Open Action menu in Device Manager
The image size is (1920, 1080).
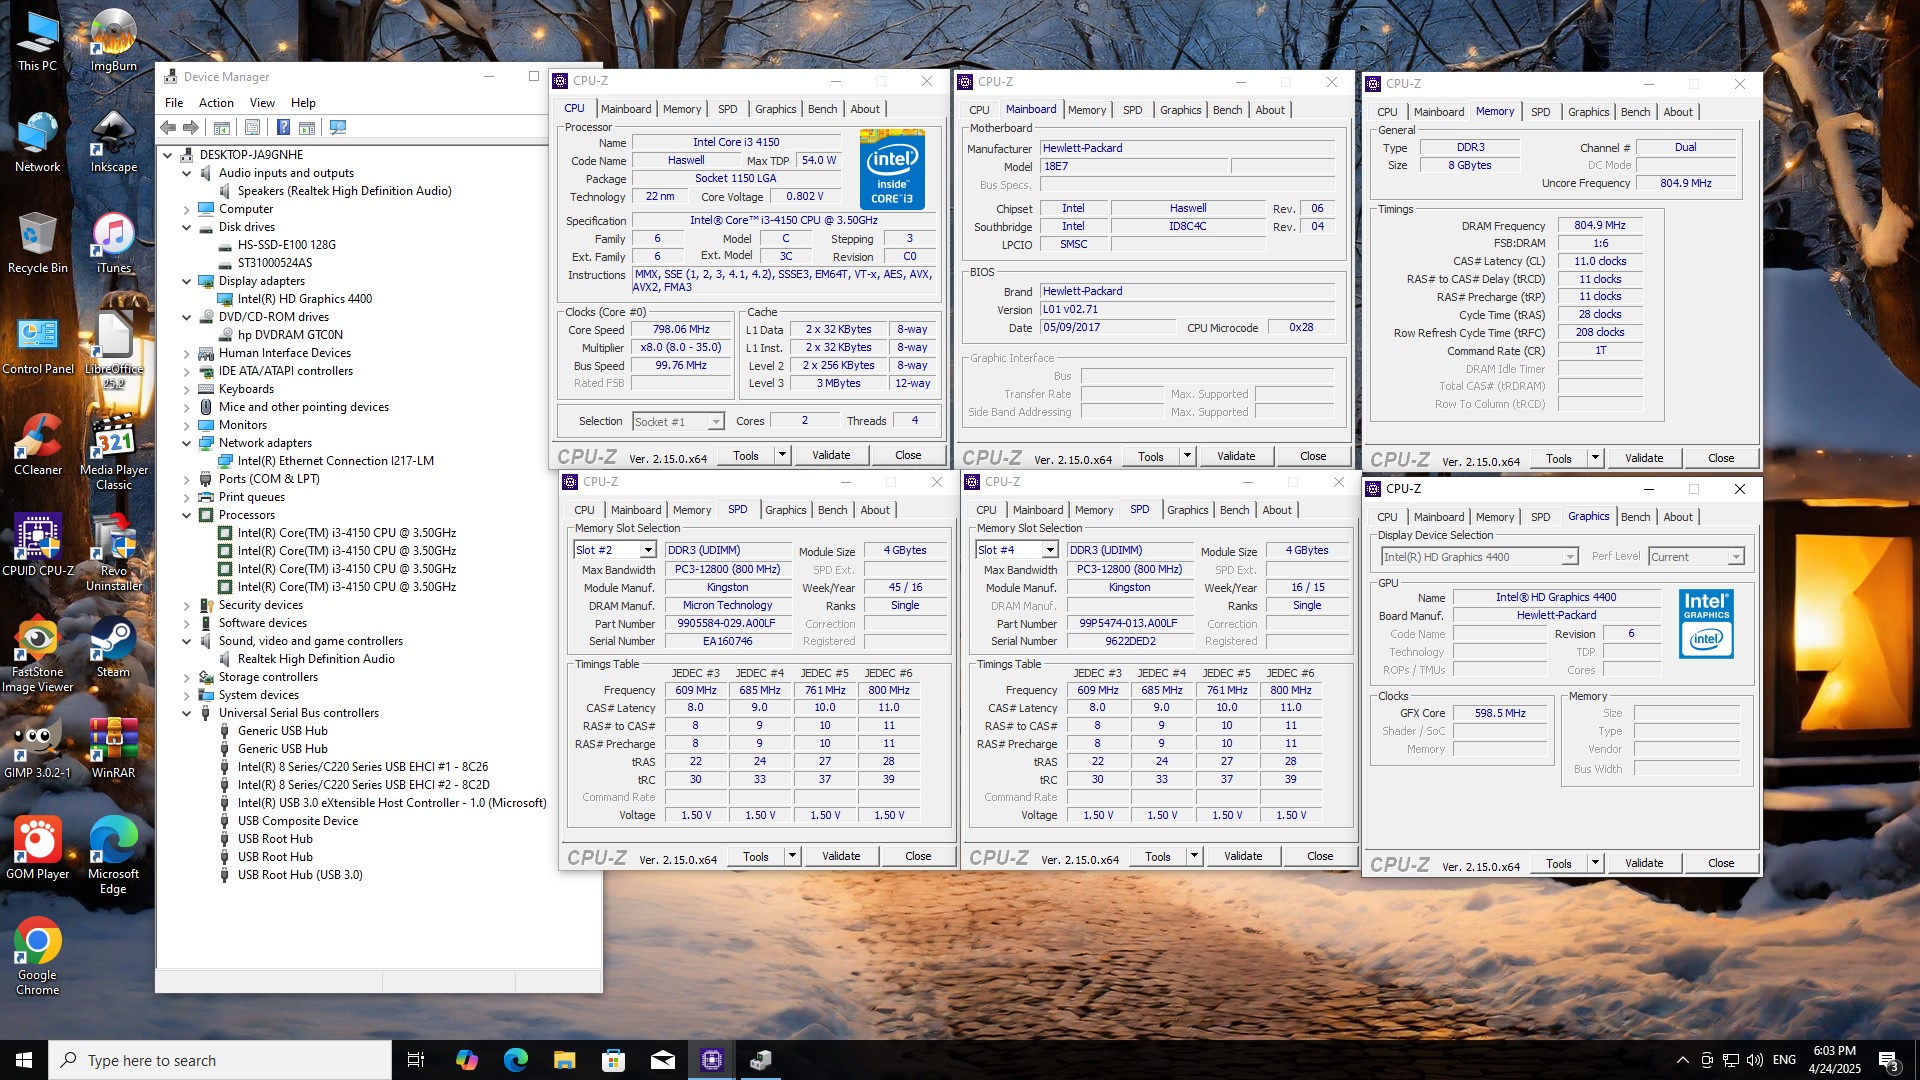(216, 102)
